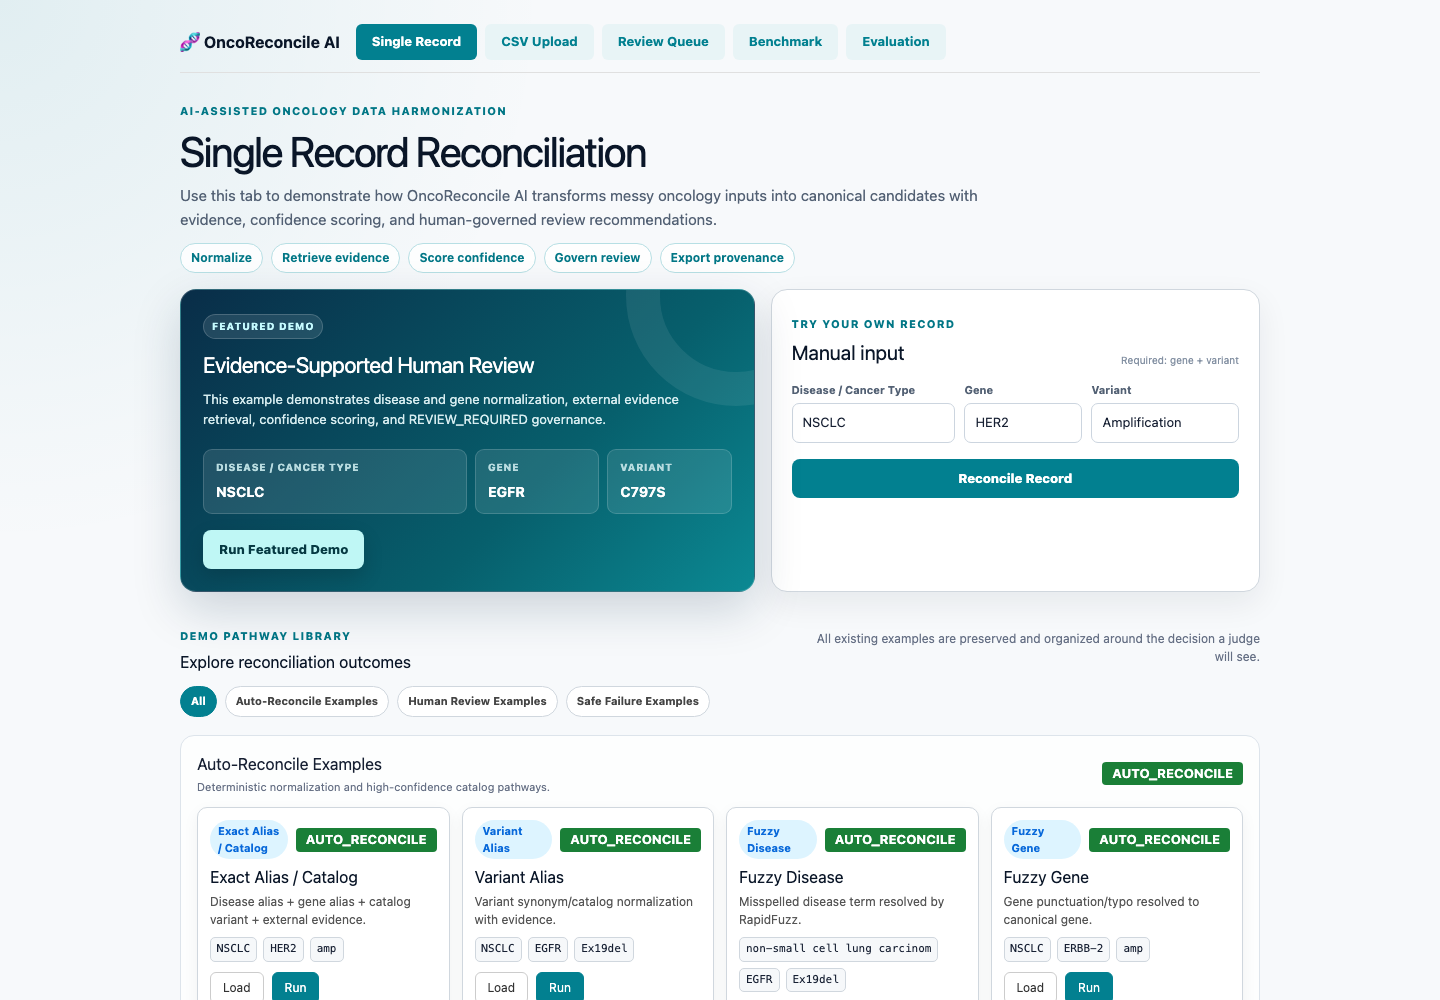Click the Manual input heading
Image resolution: width=1440 pixels, height=1000 pixels.
coord(848,353)
